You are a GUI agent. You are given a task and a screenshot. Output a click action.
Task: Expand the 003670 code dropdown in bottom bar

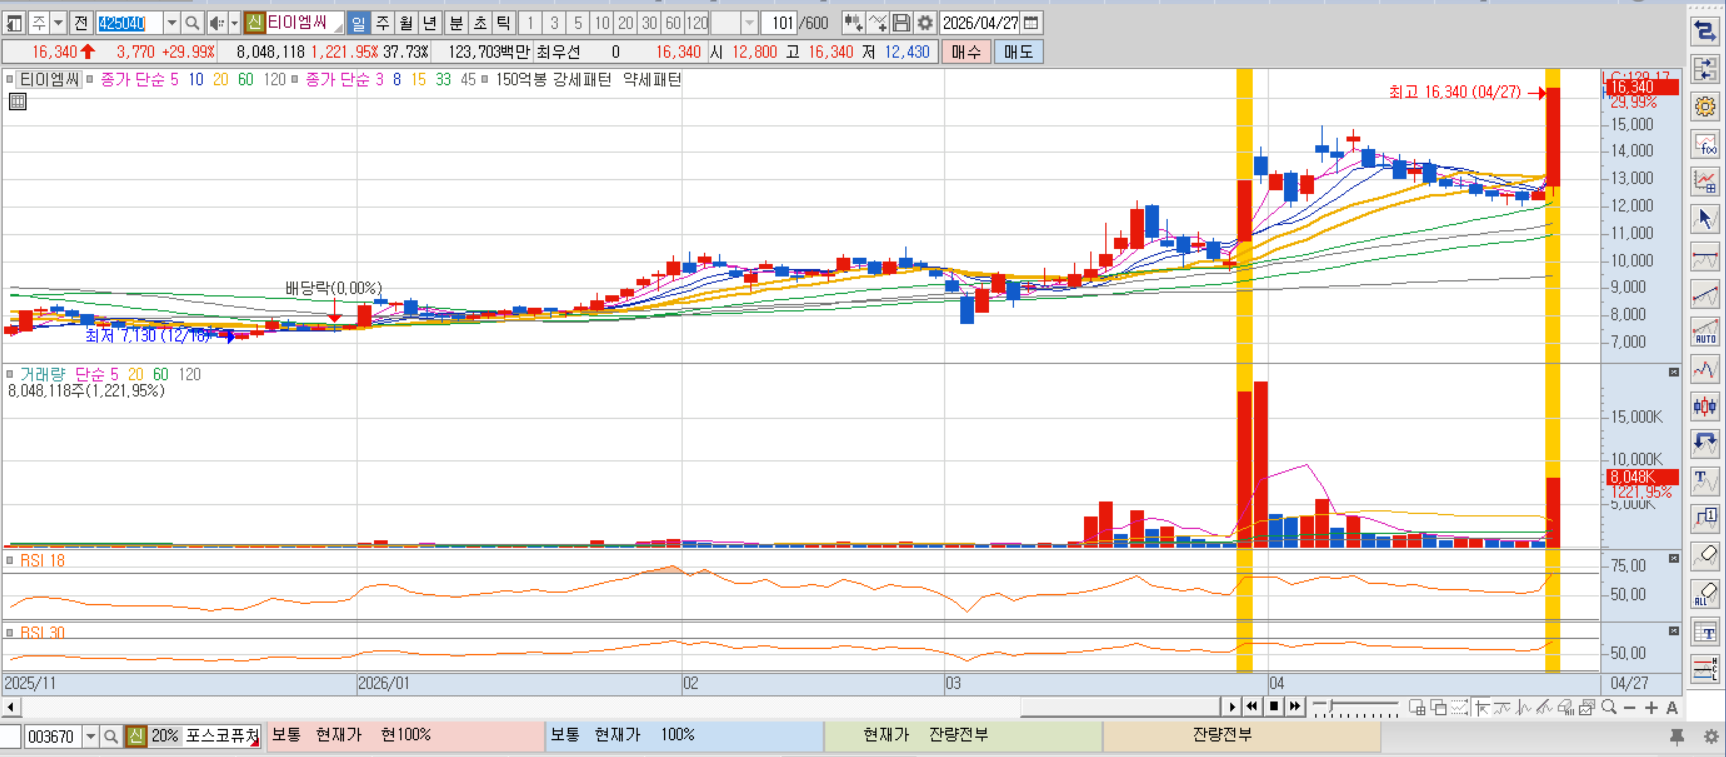click(x=90, y=736)
